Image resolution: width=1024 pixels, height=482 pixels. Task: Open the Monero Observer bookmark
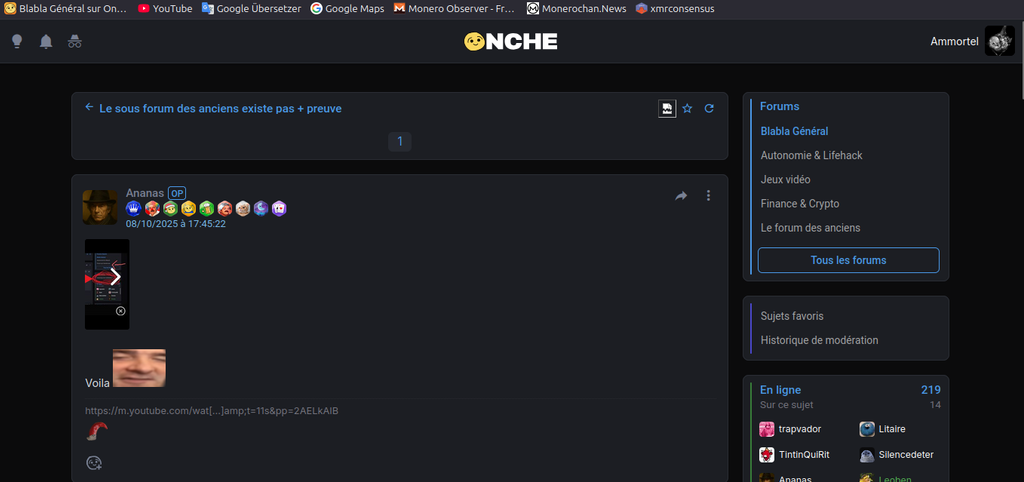pos(454,8)
